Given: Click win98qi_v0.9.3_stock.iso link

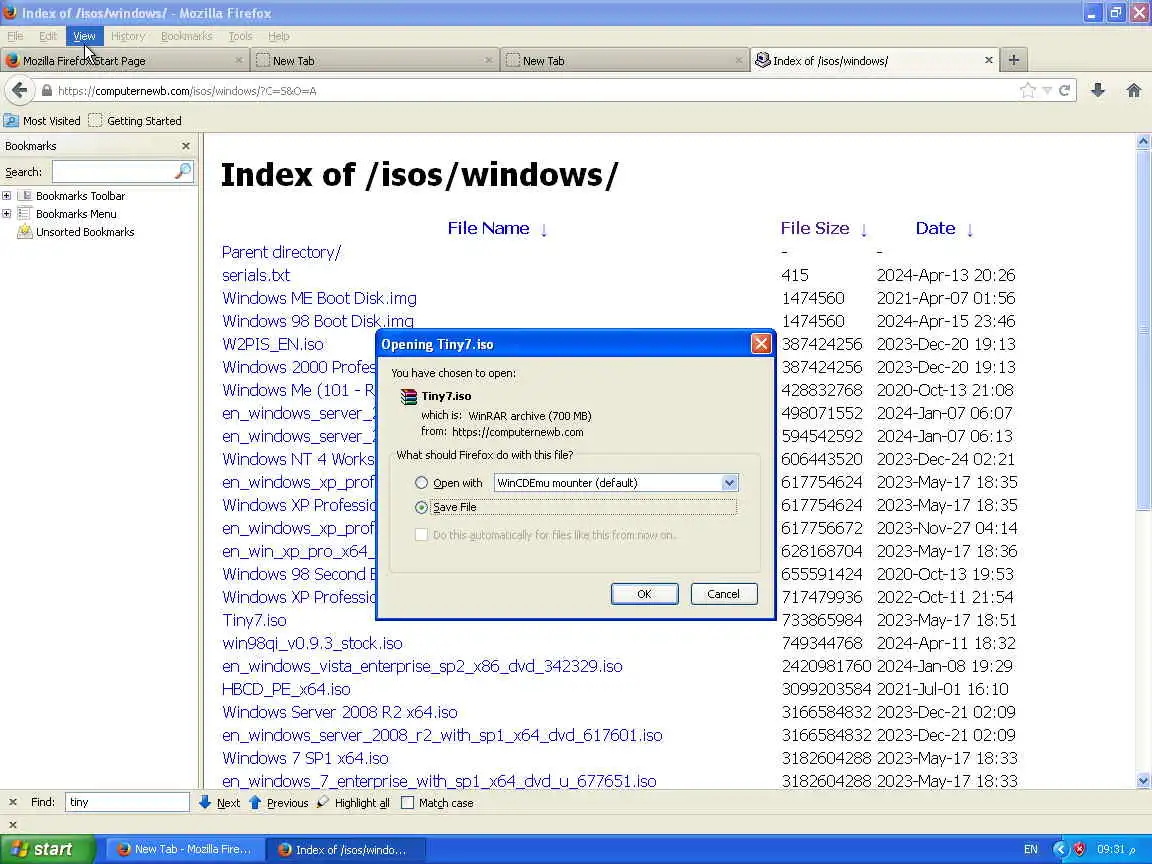Looking at the screenshot, I should [312, 643].
